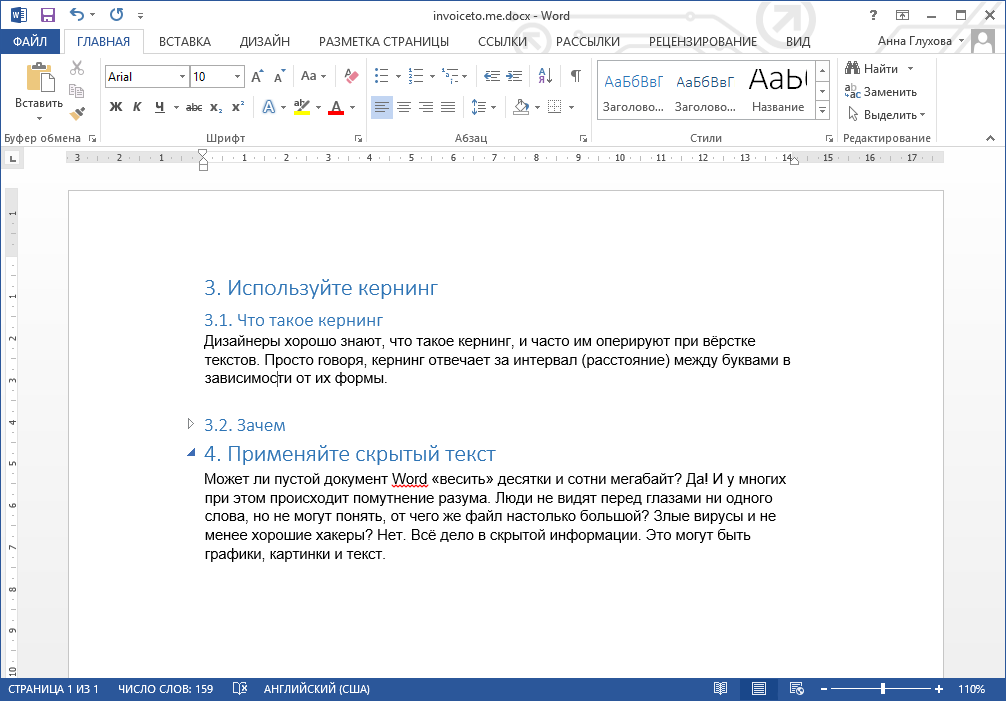Image resolution: width=1006 pixels, height=701 pixels.
Task: Enable justified alignment
Action: (x=447, y=106)
